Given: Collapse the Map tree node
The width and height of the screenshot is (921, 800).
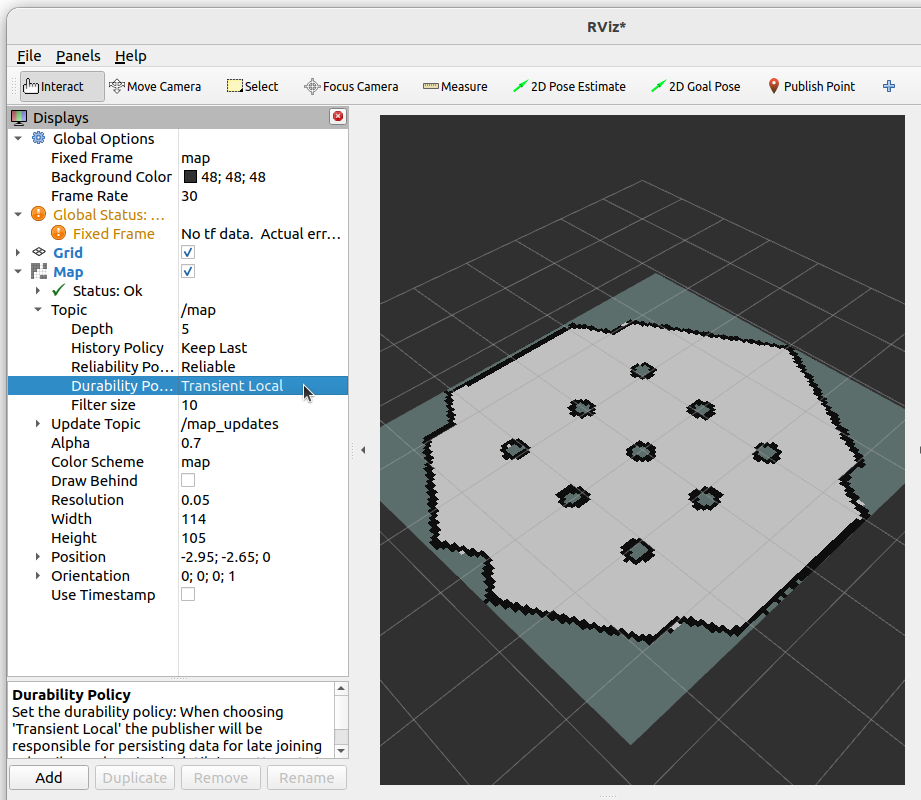Looking at the screenshot, I should pos(18,271).
